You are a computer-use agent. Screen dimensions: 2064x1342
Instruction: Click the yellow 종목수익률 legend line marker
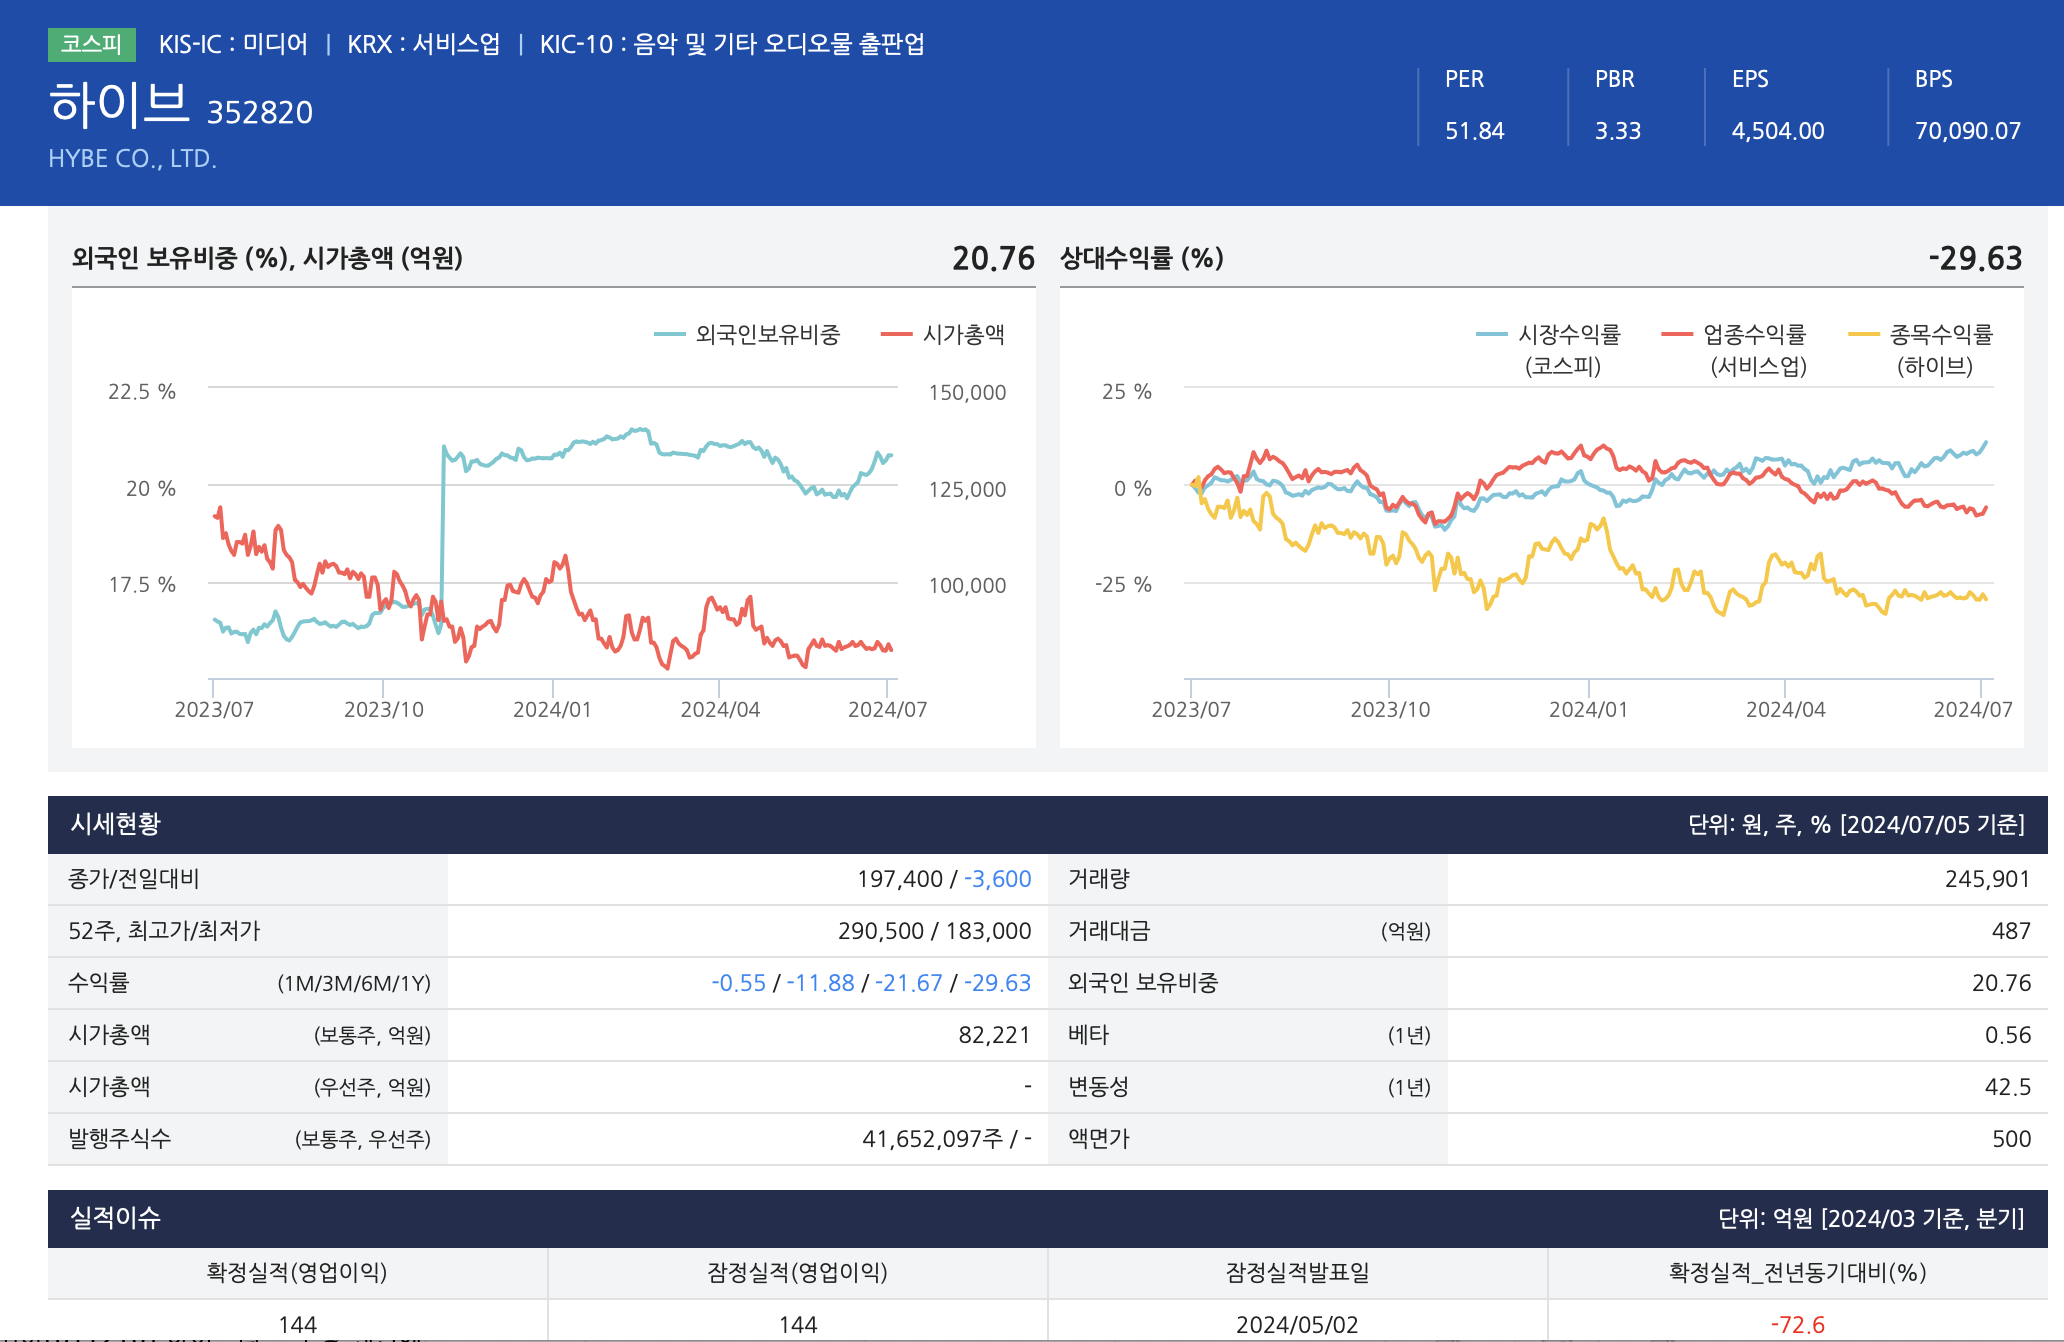[x=1864, y=334]
